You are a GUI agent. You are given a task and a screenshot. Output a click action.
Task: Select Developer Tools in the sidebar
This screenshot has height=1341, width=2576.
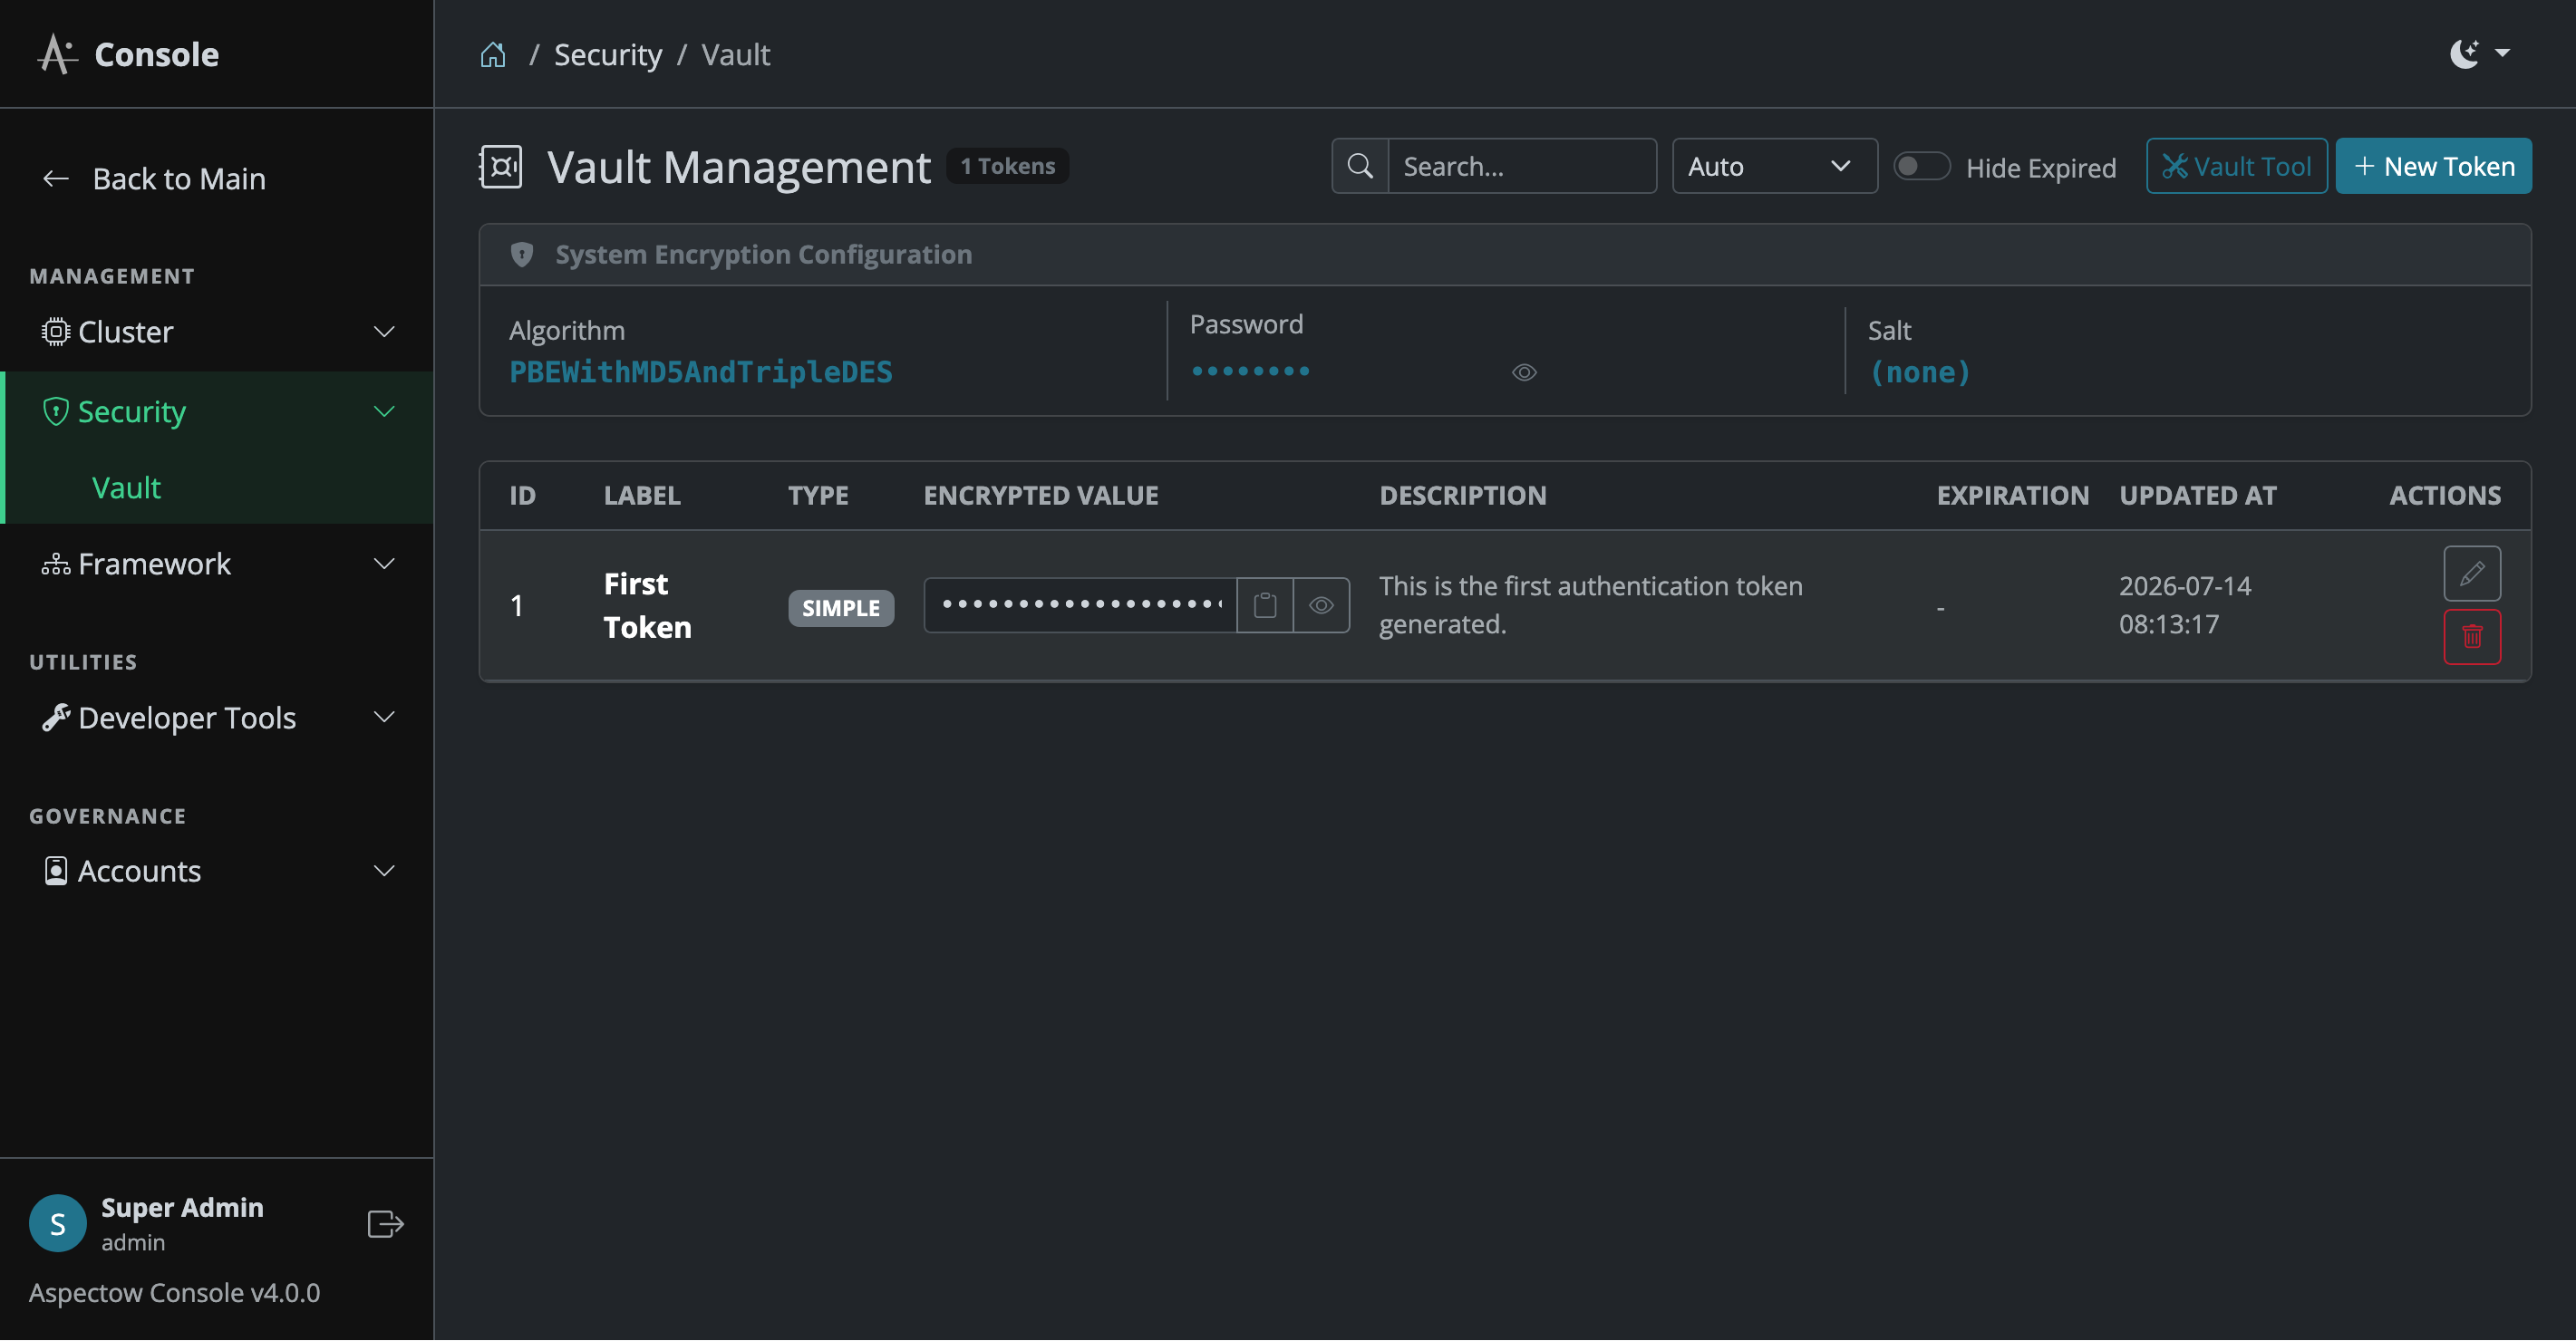217,717
